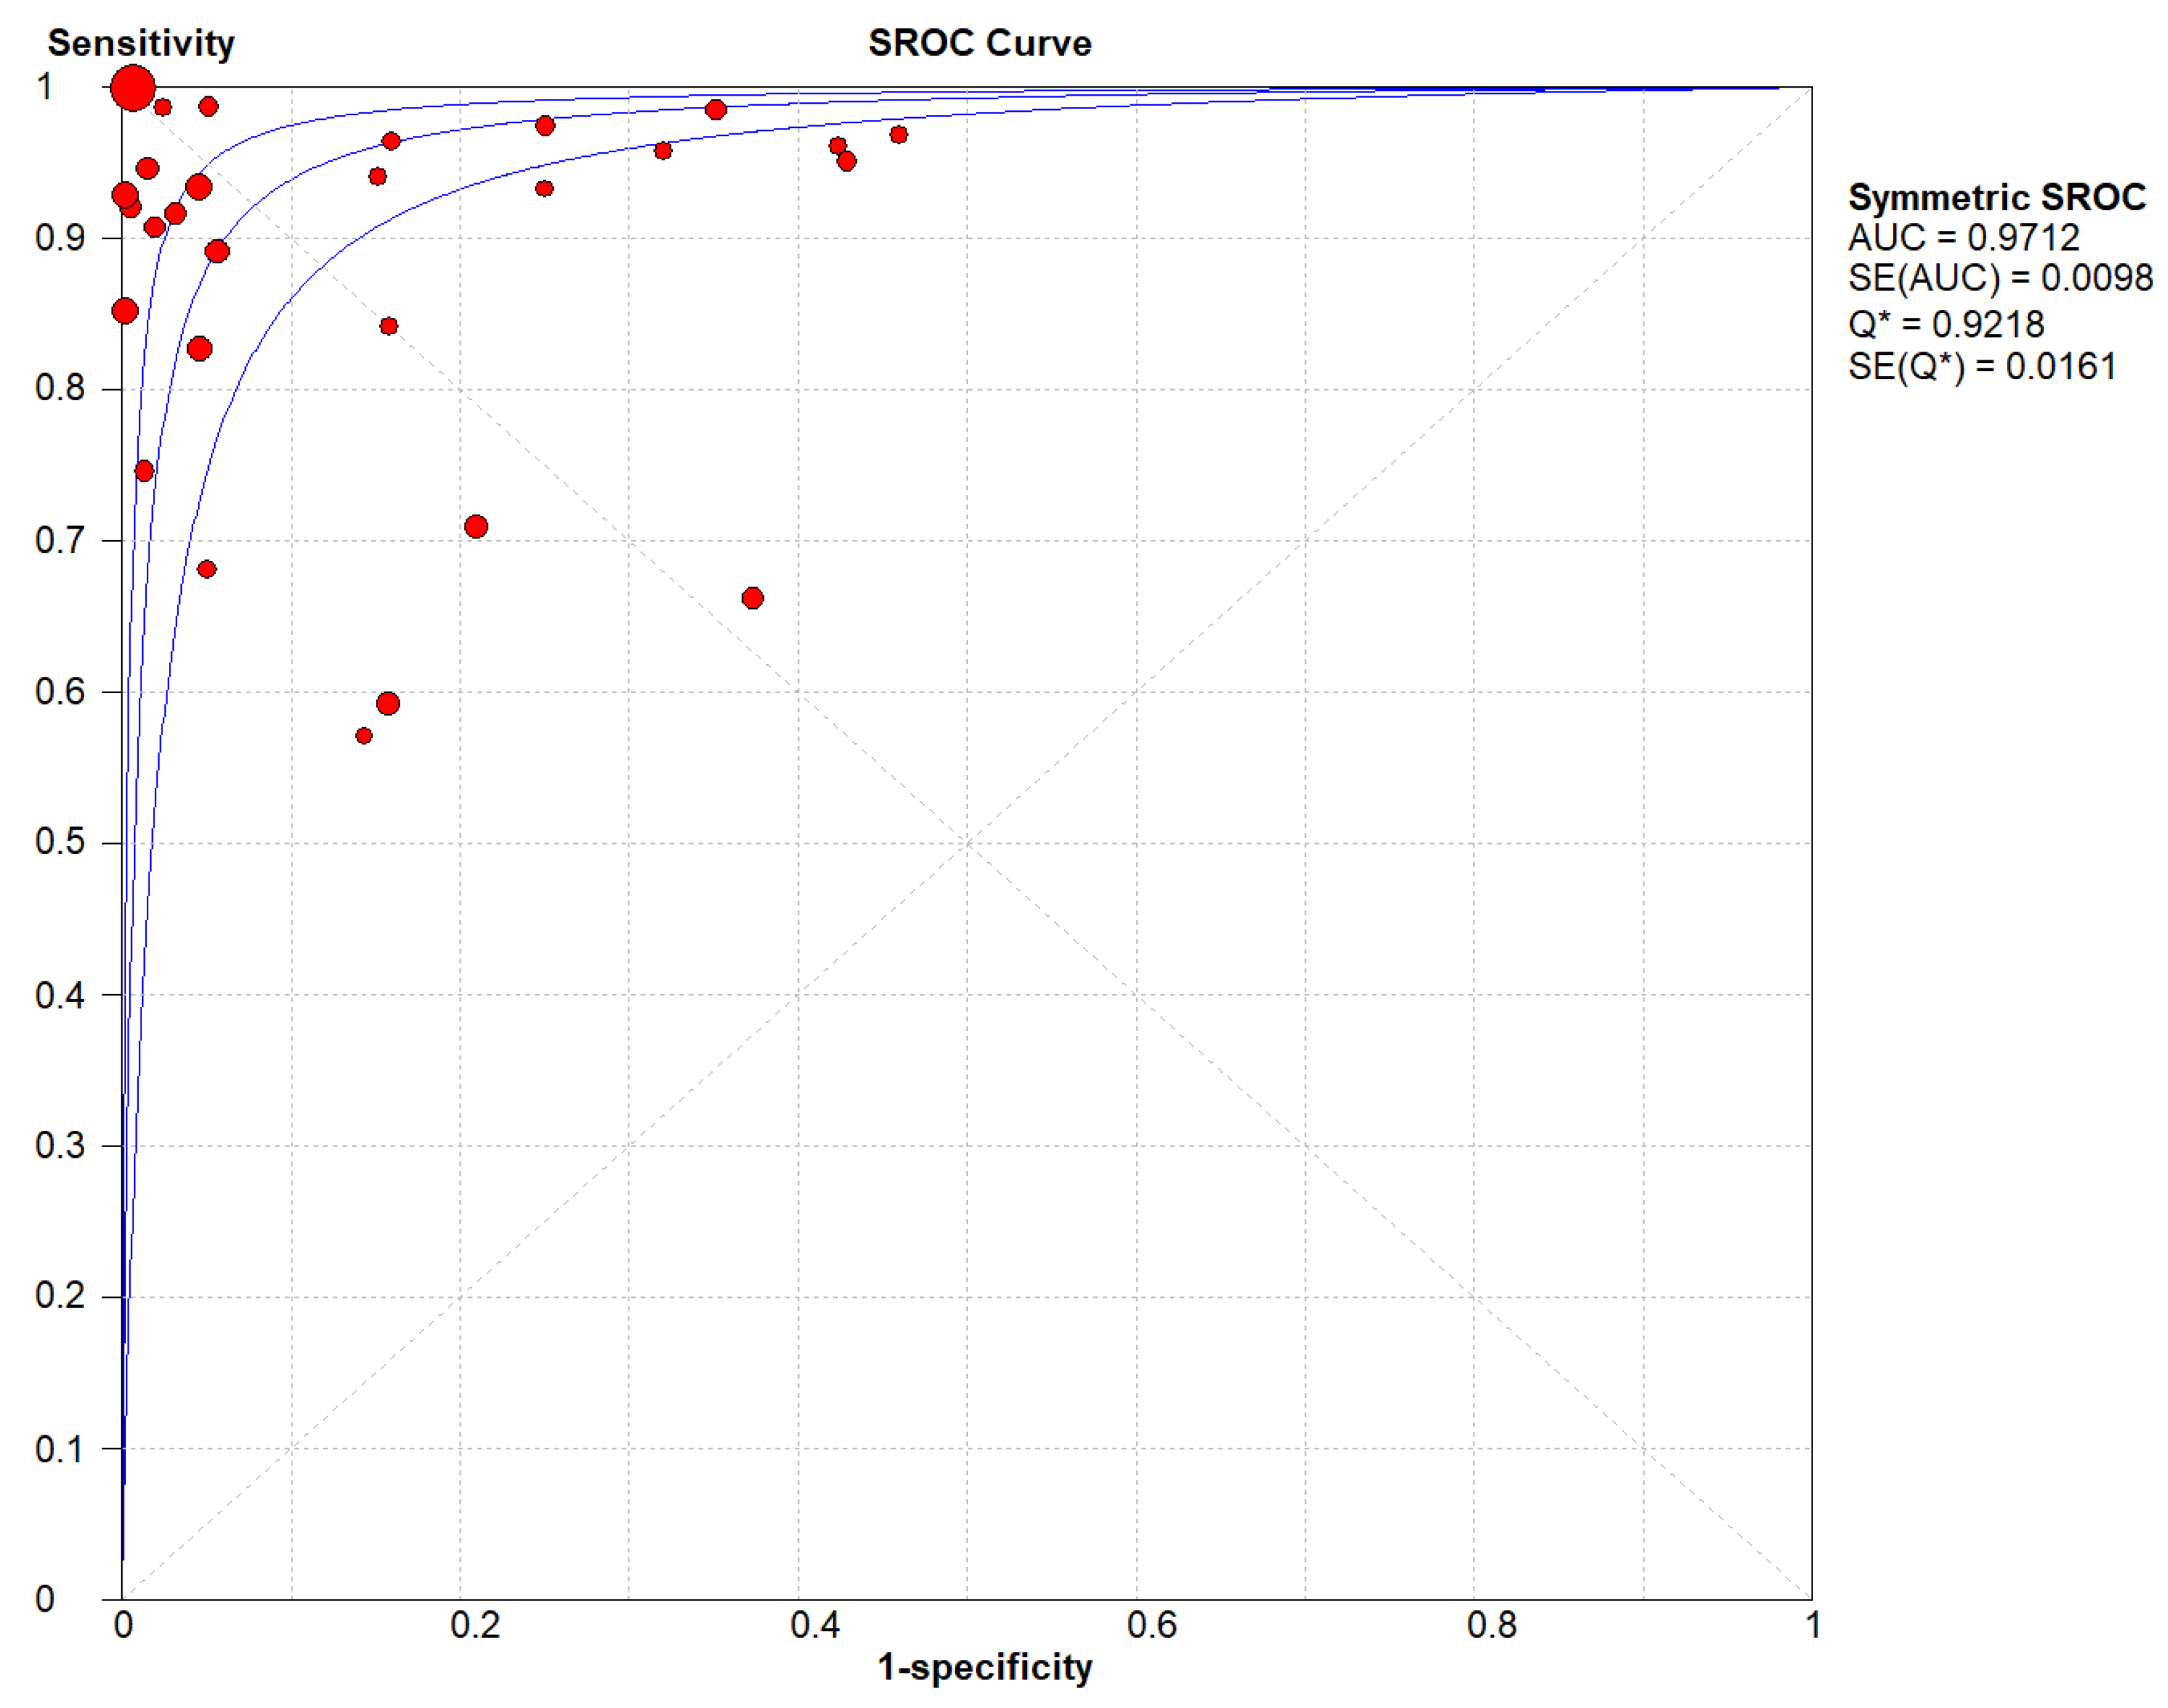
Task: Click the small red point near sensitivity 0.57
Action: point(364,736)
